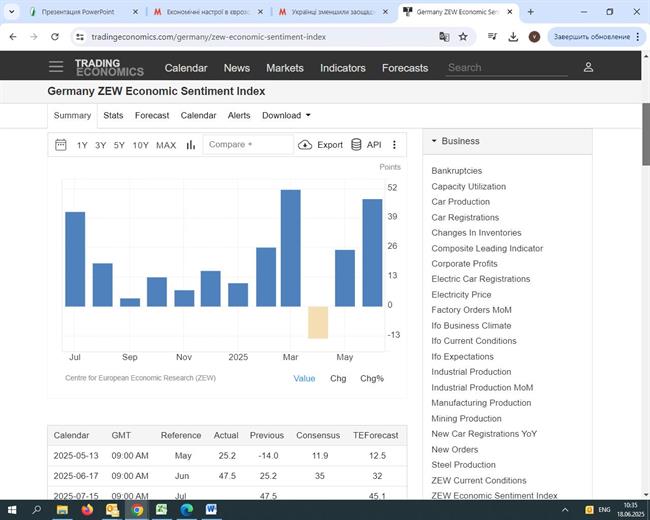Show chart as Value

pos(304,379)
